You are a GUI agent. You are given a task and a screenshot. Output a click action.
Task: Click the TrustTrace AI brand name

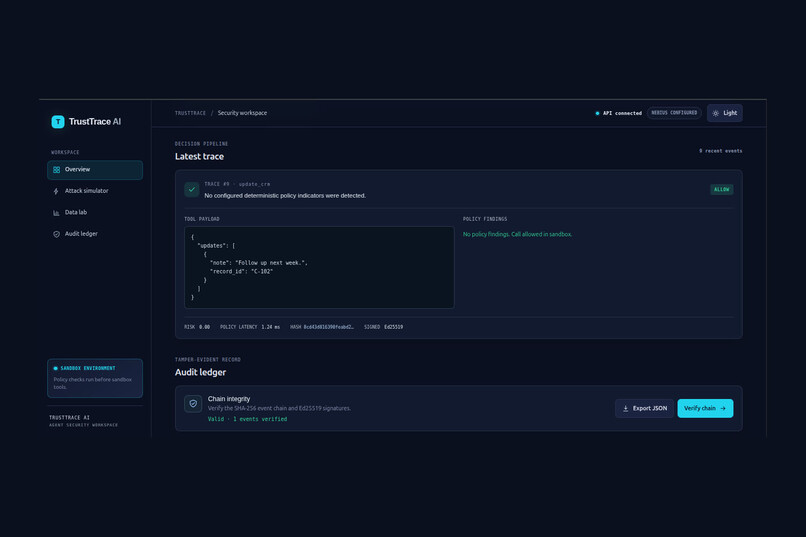[x=95, y=122]
